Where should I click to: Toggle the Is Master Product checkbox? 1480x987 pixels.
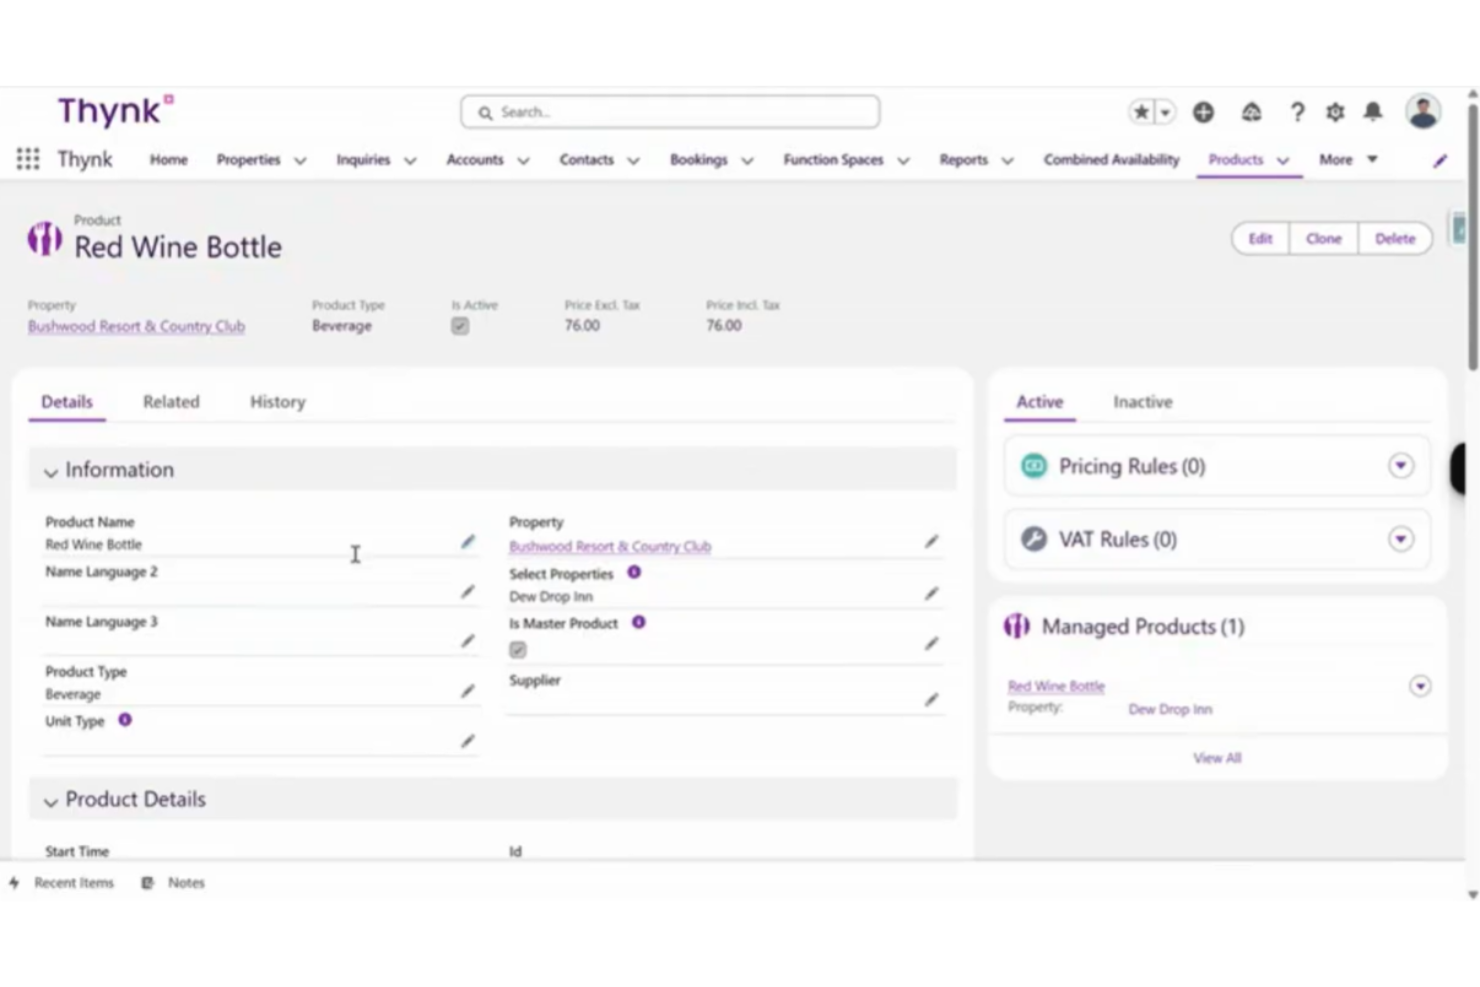tap(518, 650)
